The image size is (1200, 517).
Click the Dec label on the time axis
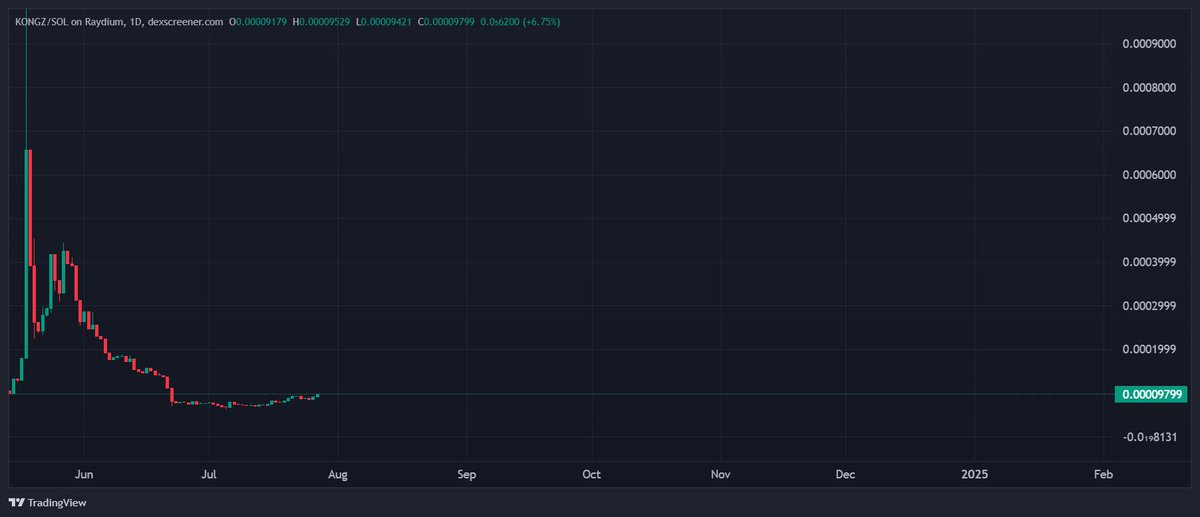[846, 474]
